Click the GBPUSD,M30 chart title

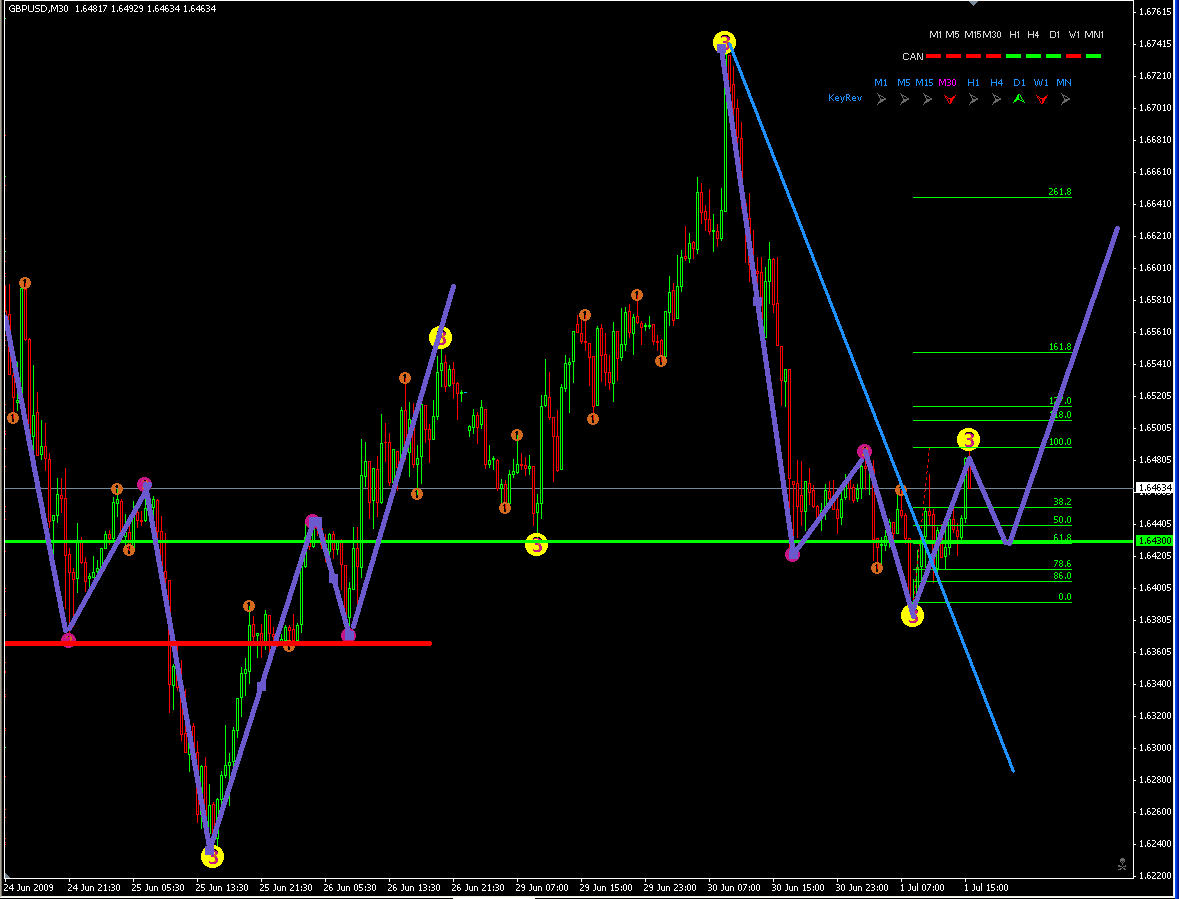pos(38,9)
